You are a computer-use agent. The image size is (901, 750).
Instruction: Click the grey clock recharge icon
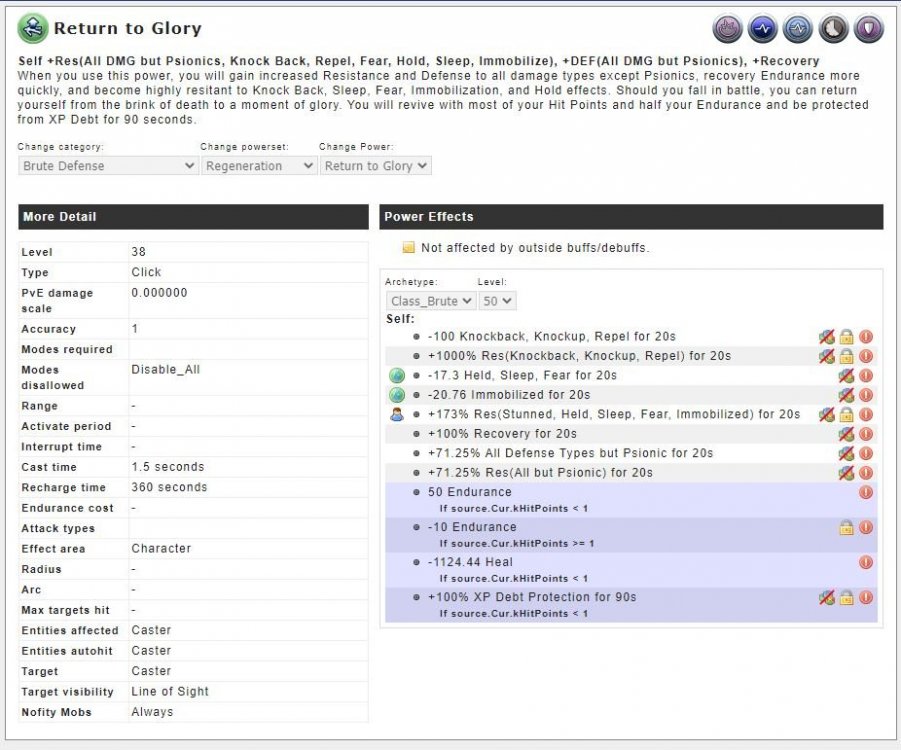tap(833, 29)
